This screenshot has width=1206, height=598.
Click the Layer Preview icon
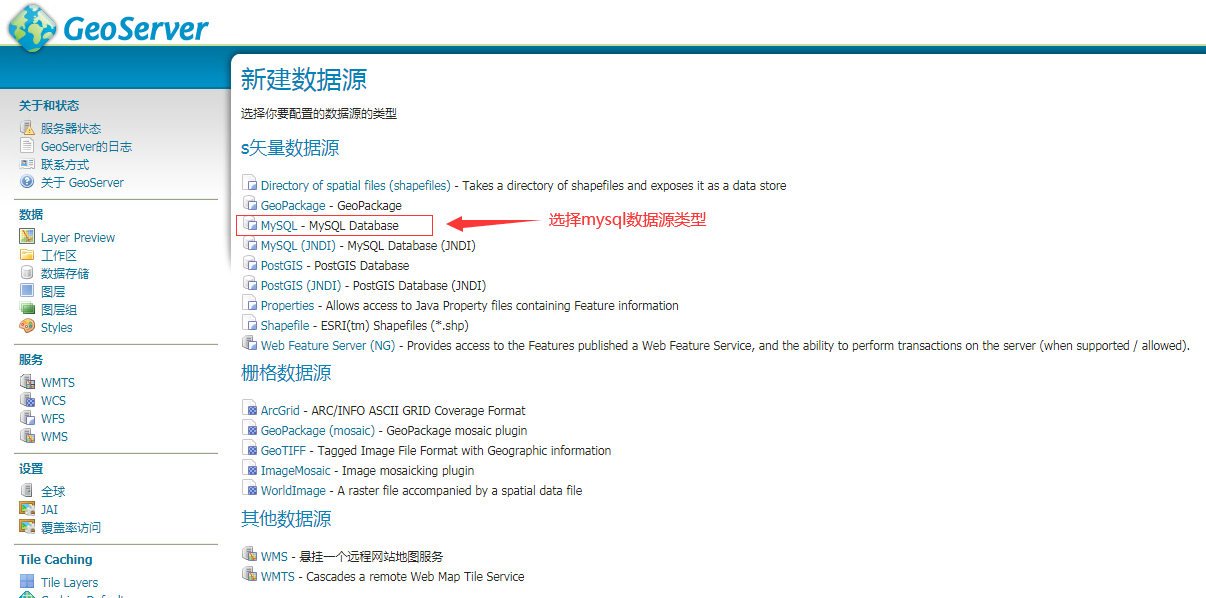(27, 237)
